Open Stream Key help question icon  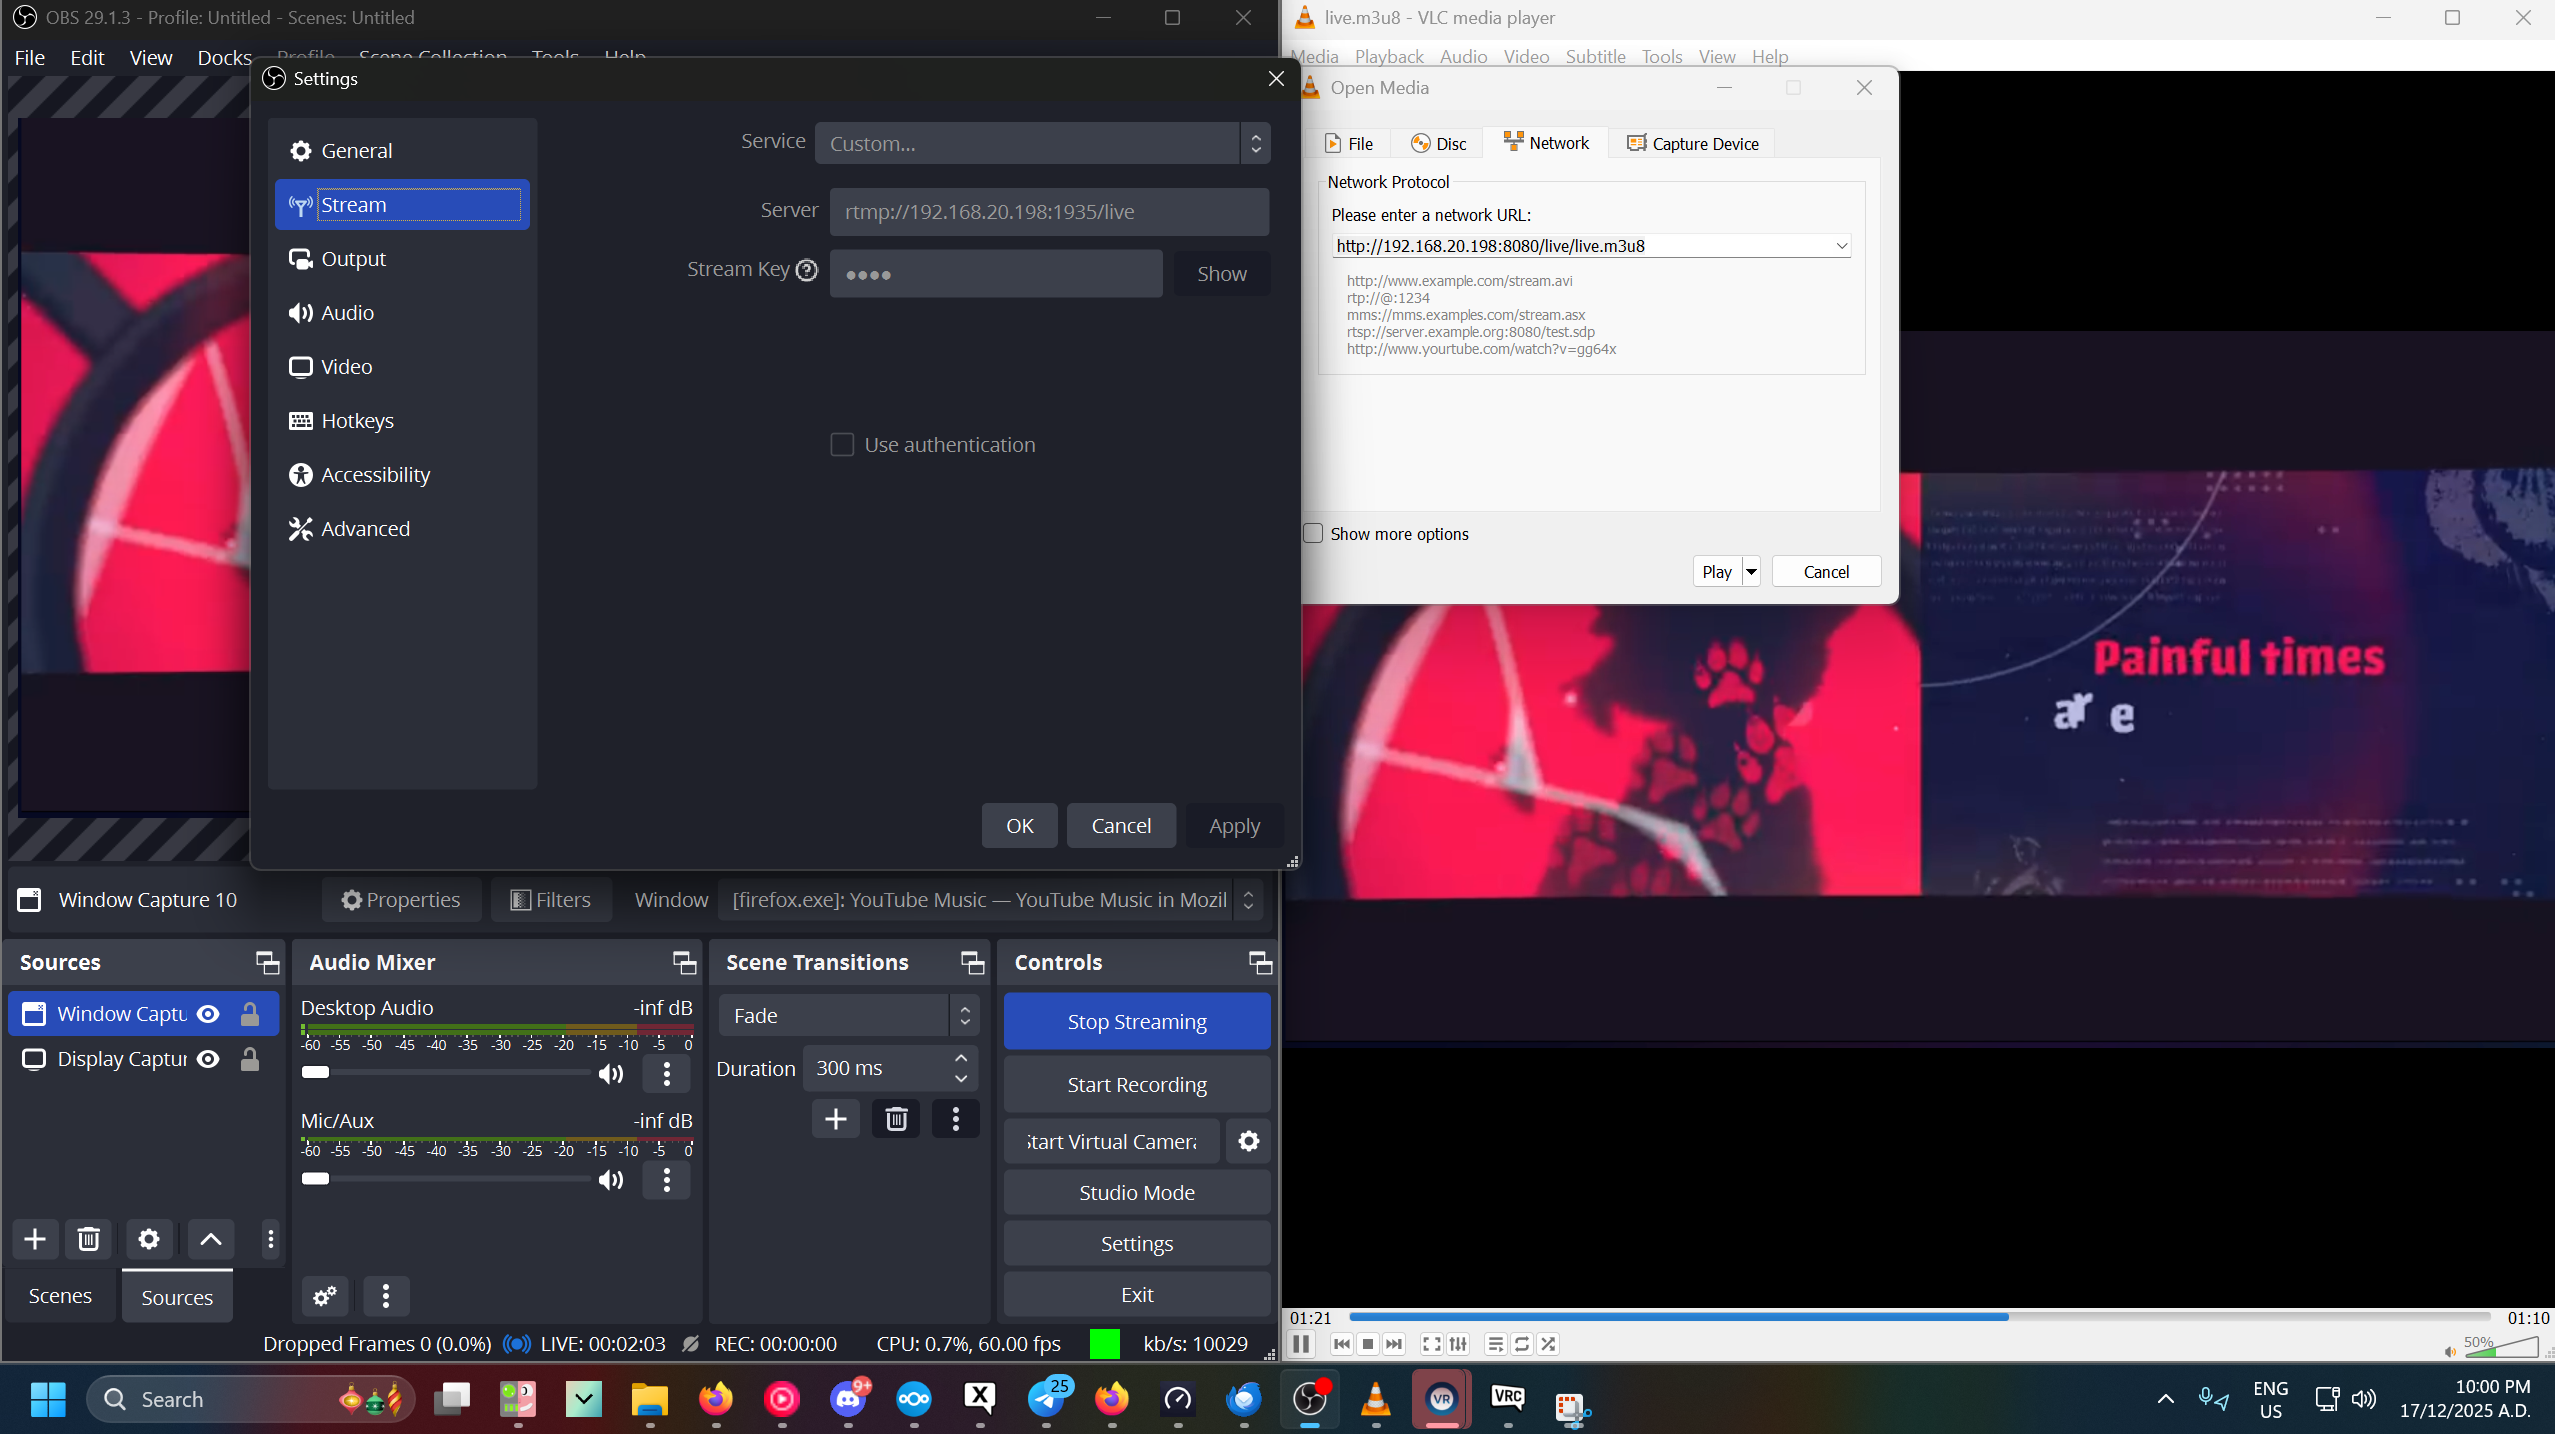[807, 270]
